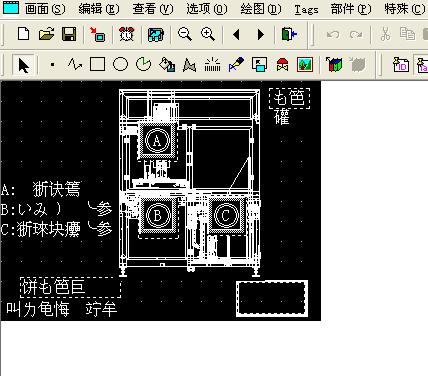The width and height of the screenshot is (428, 376).
Task: Open the Tags menu
Action: click(x=306, y=9)
